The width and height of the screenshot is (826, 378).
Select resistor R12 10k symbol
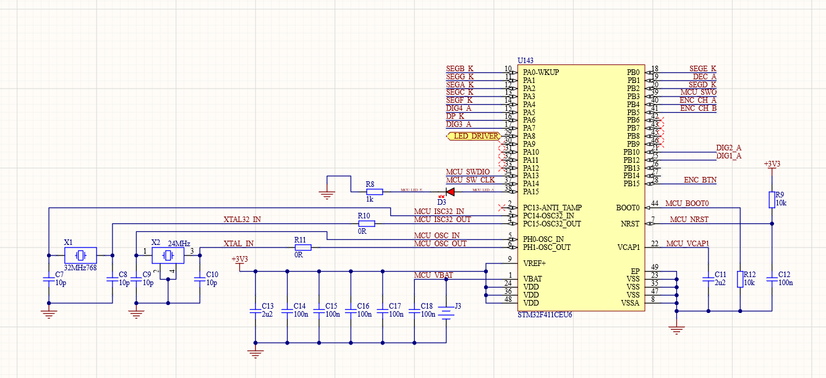click(x=740, y=279)
